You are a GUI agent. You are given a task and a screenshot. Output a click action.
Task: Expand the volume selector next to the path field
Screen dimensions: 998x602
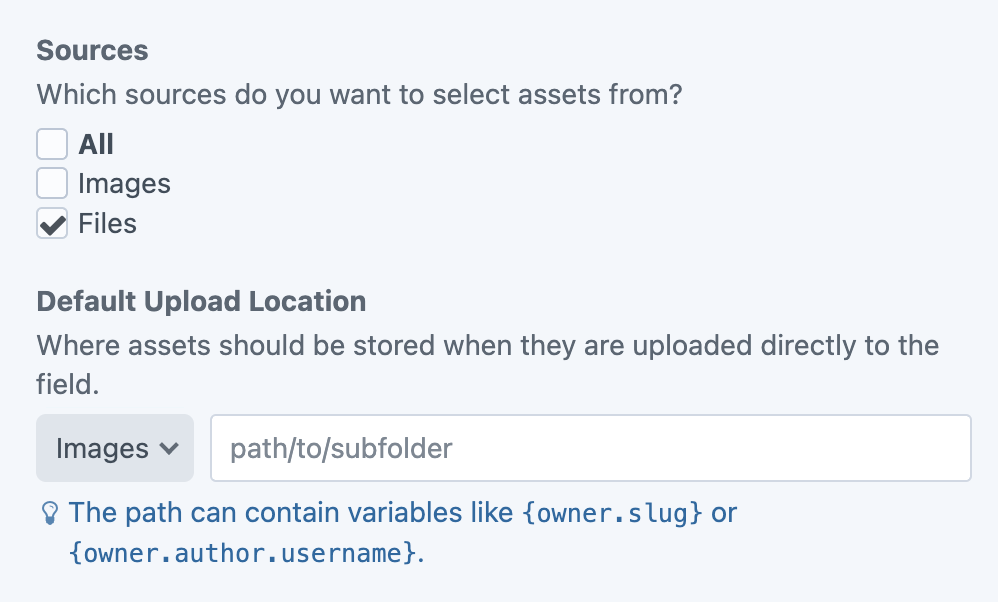[x=114, y=448]
